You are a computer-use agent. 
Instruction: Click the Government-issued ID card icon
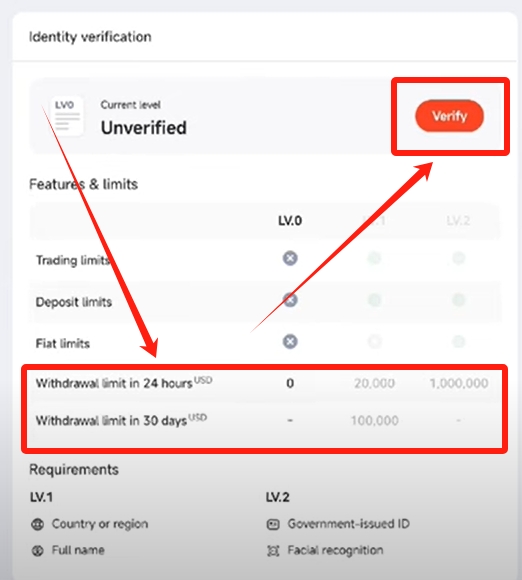[x=273, y=524]
